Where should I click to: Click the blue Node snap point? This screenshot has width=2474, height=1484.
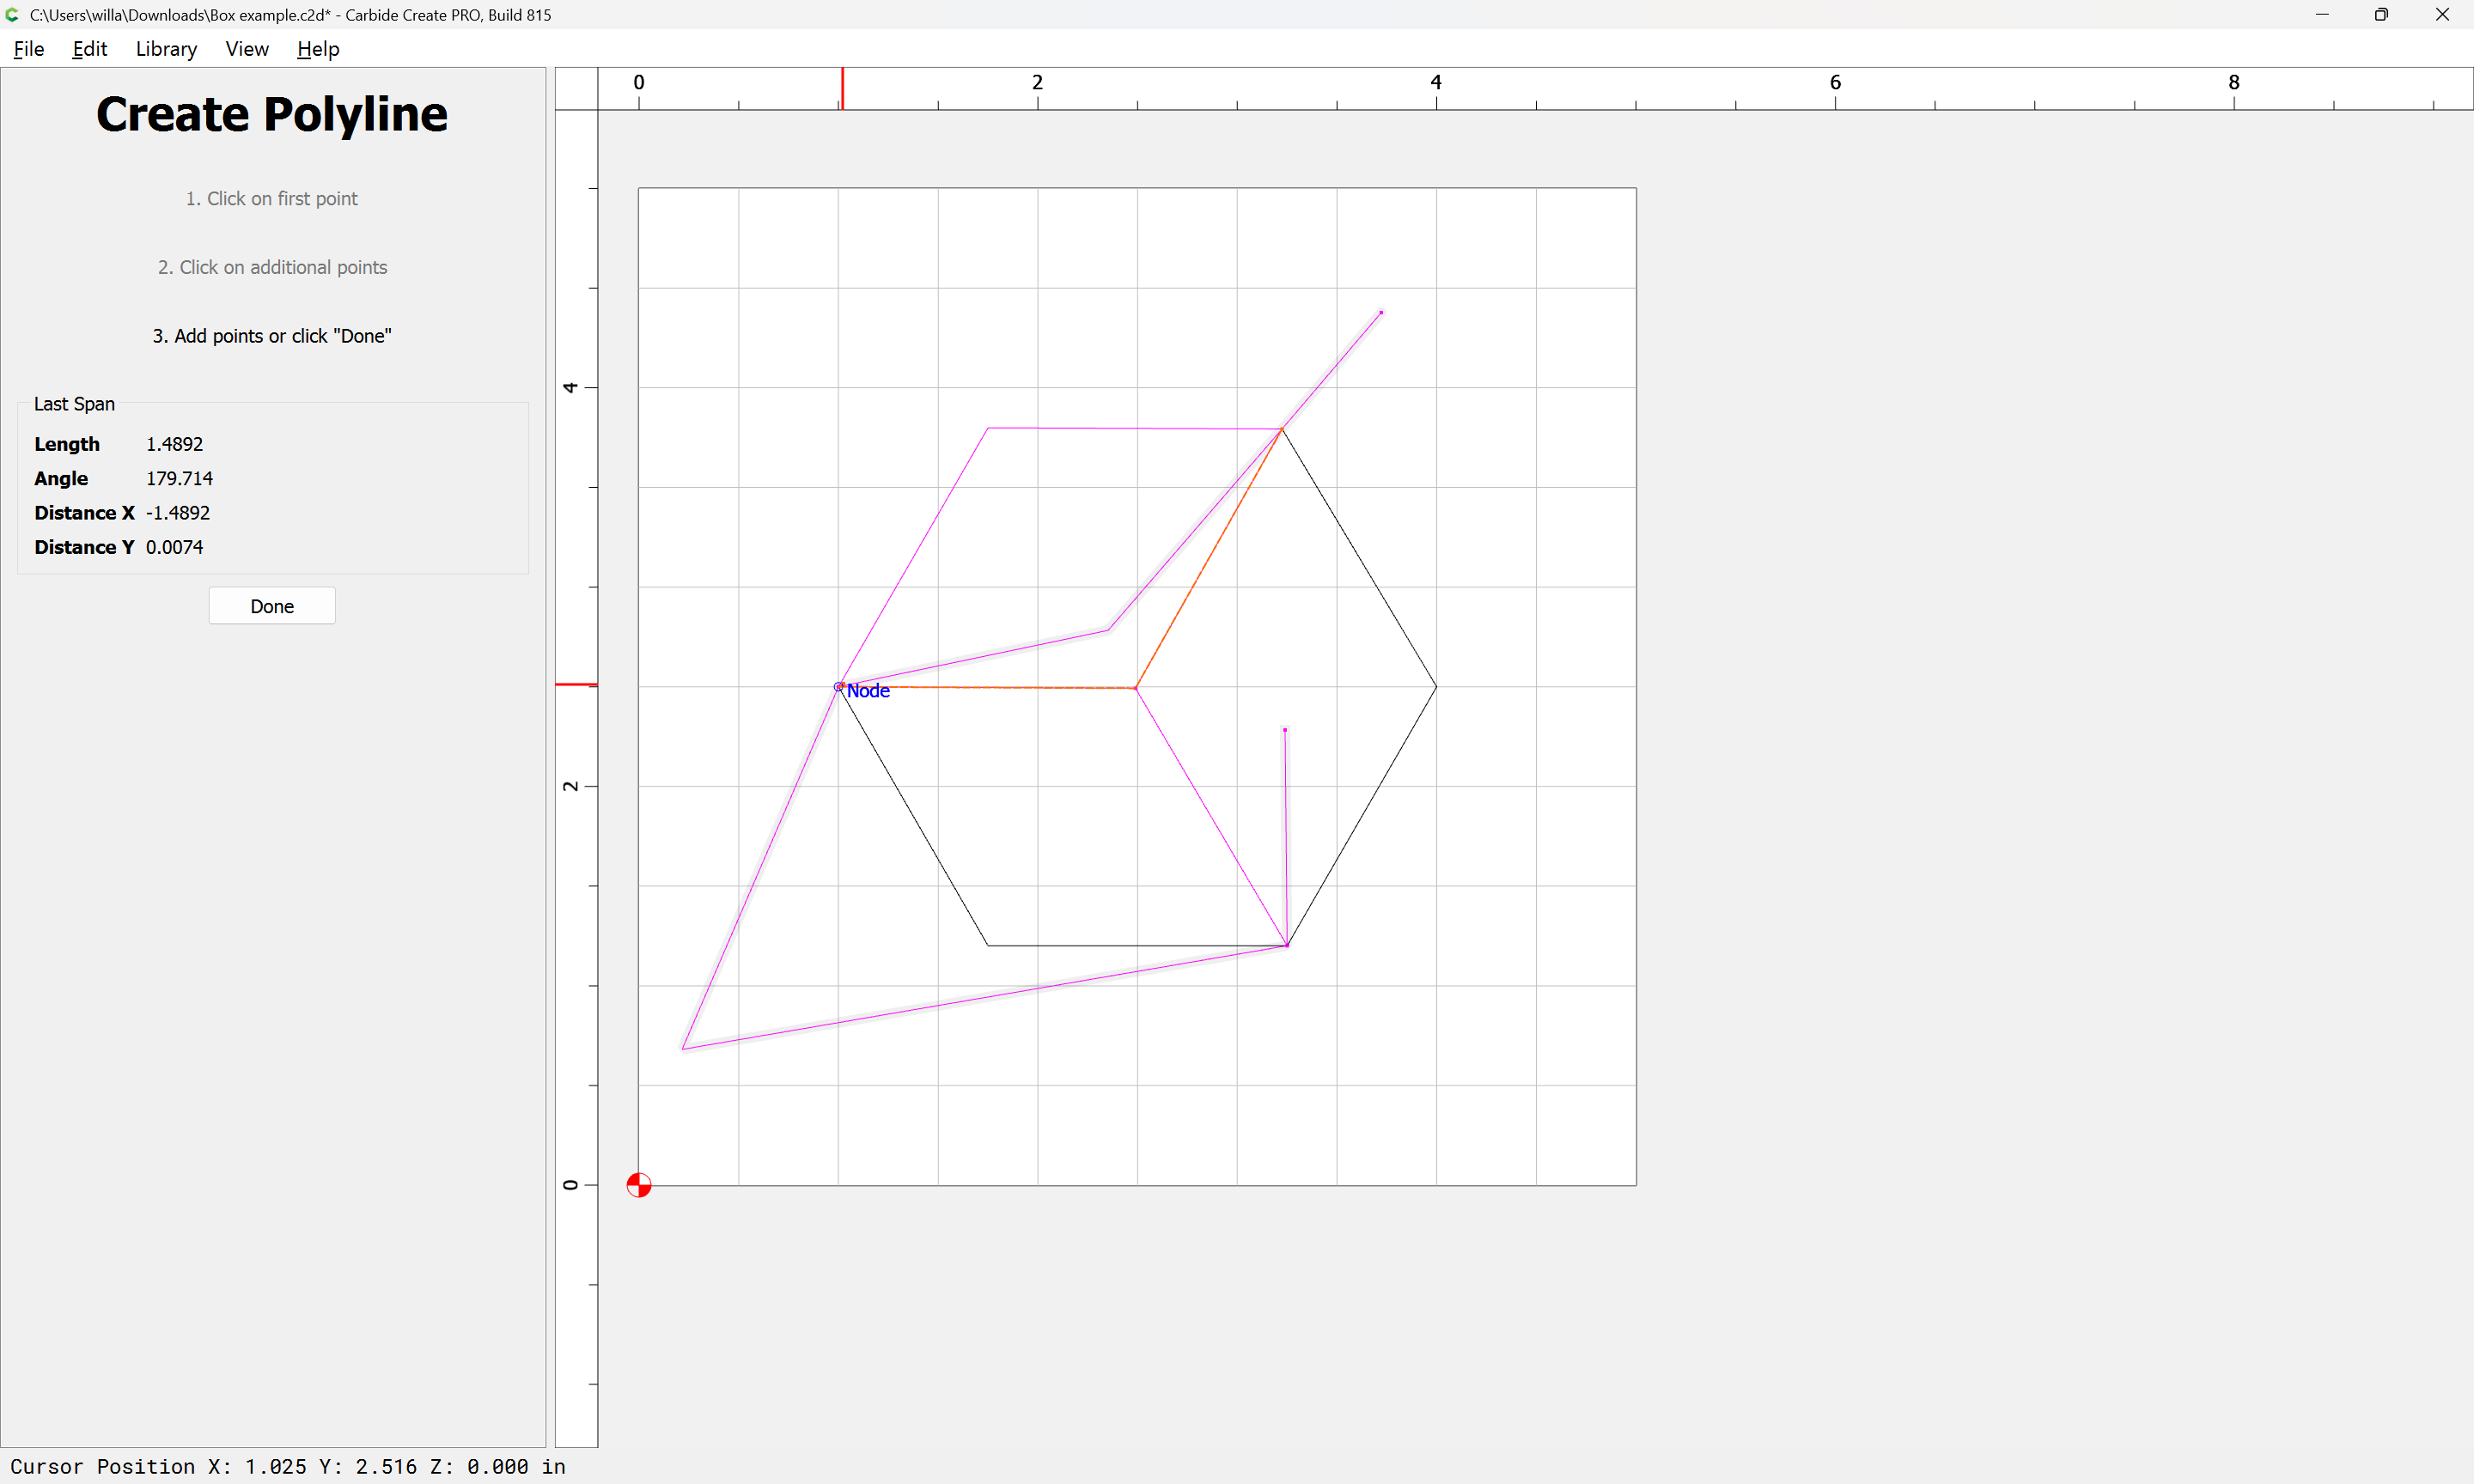(x=839, y=687)
